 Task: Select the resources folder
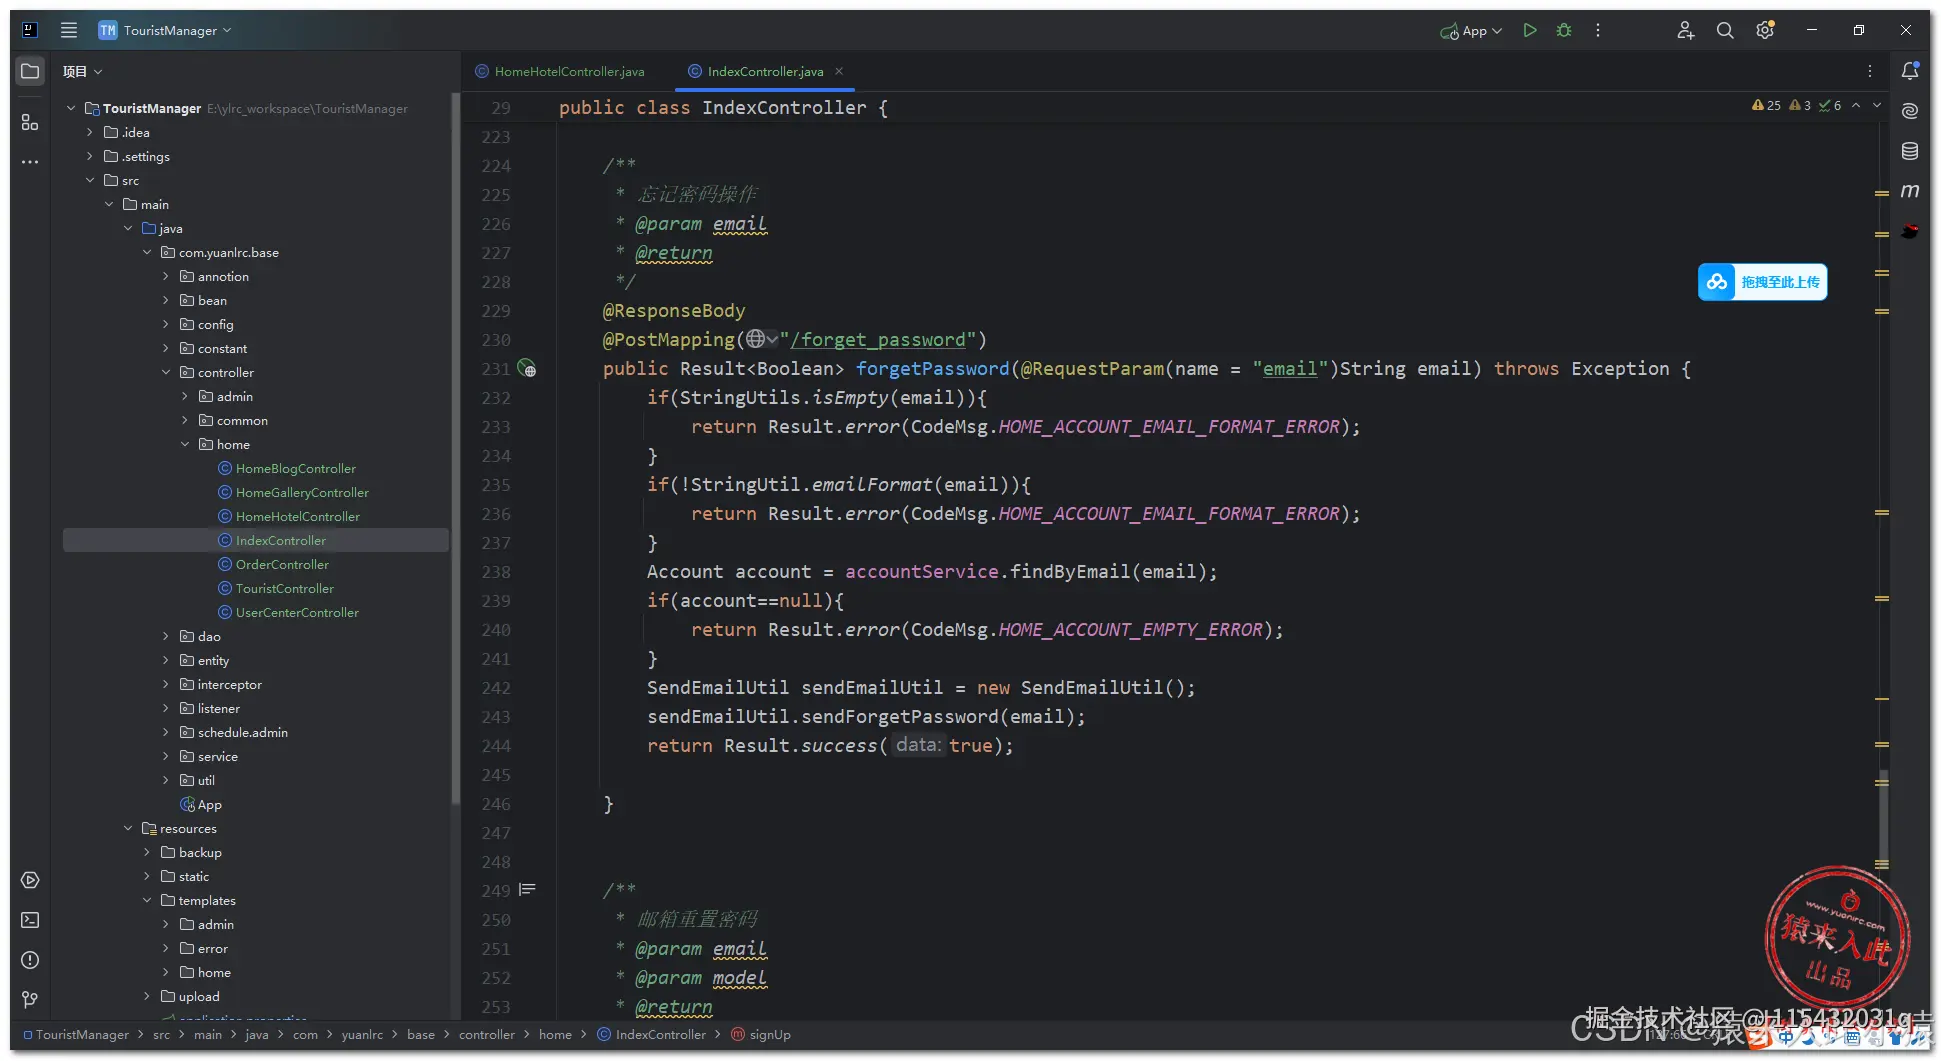[179, 828]
